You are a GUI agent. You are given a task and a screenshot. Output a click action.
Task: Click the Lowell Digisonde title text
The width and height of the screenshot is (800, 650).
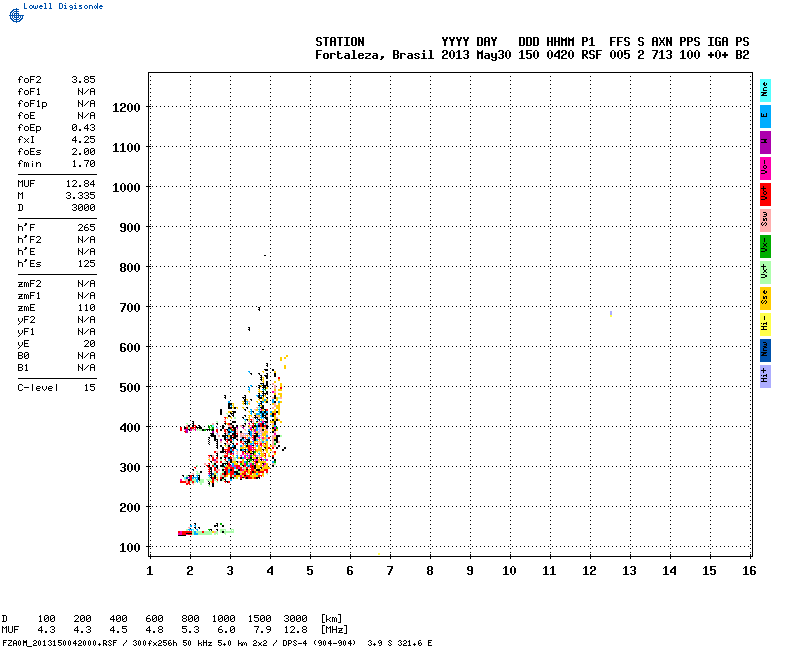tap(63, 6)
